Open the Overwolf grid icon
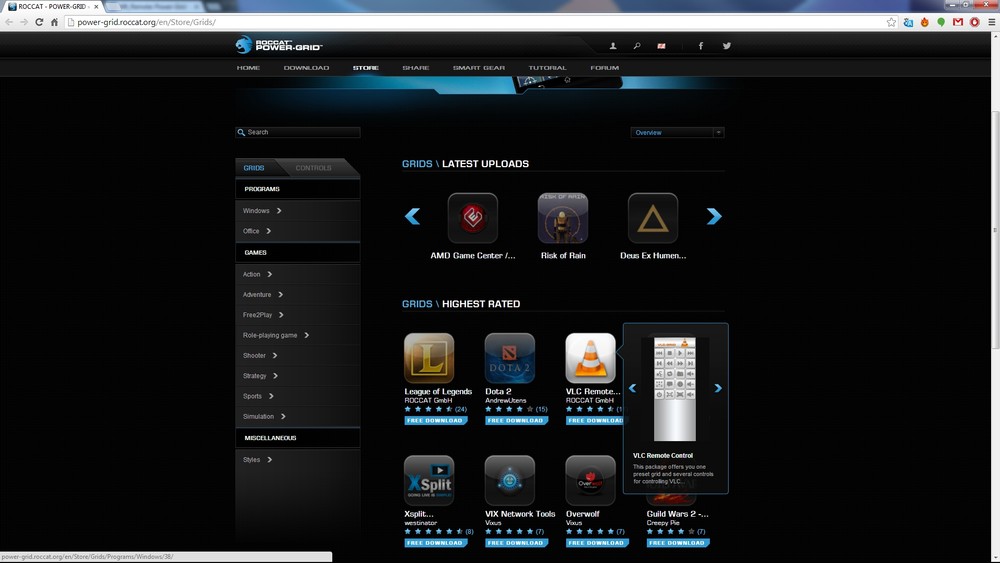The height and width of the screenshot is (563, 1000). pos(590,481)
